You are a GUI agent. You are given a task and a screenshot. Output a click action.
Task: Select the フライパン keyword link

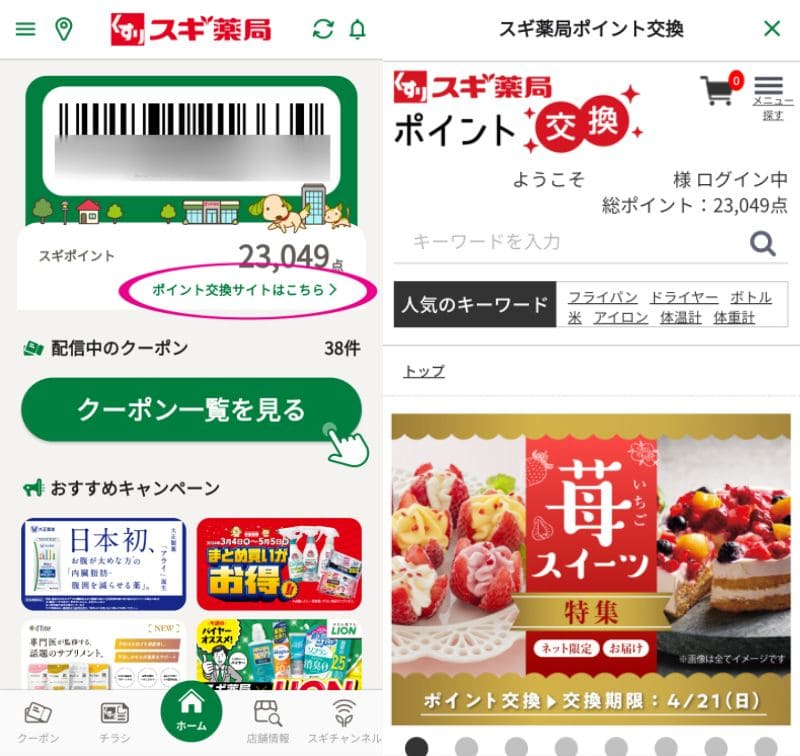click(603, 297)
